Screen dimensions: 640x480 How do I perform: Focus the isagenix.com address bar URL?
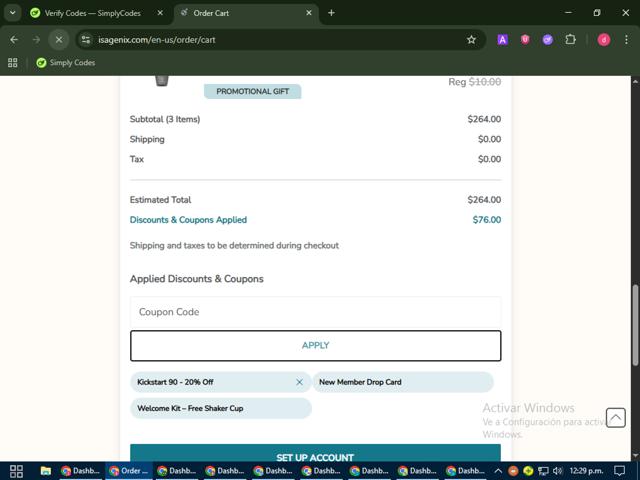coord(157,40)
